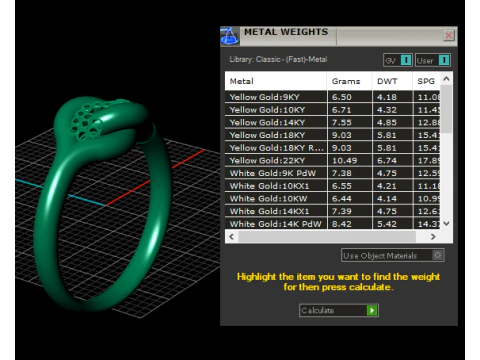This screenshot has width=480, height=360.
Task: Select the White Gold:10KW row
Action: [x=332, y=198]
